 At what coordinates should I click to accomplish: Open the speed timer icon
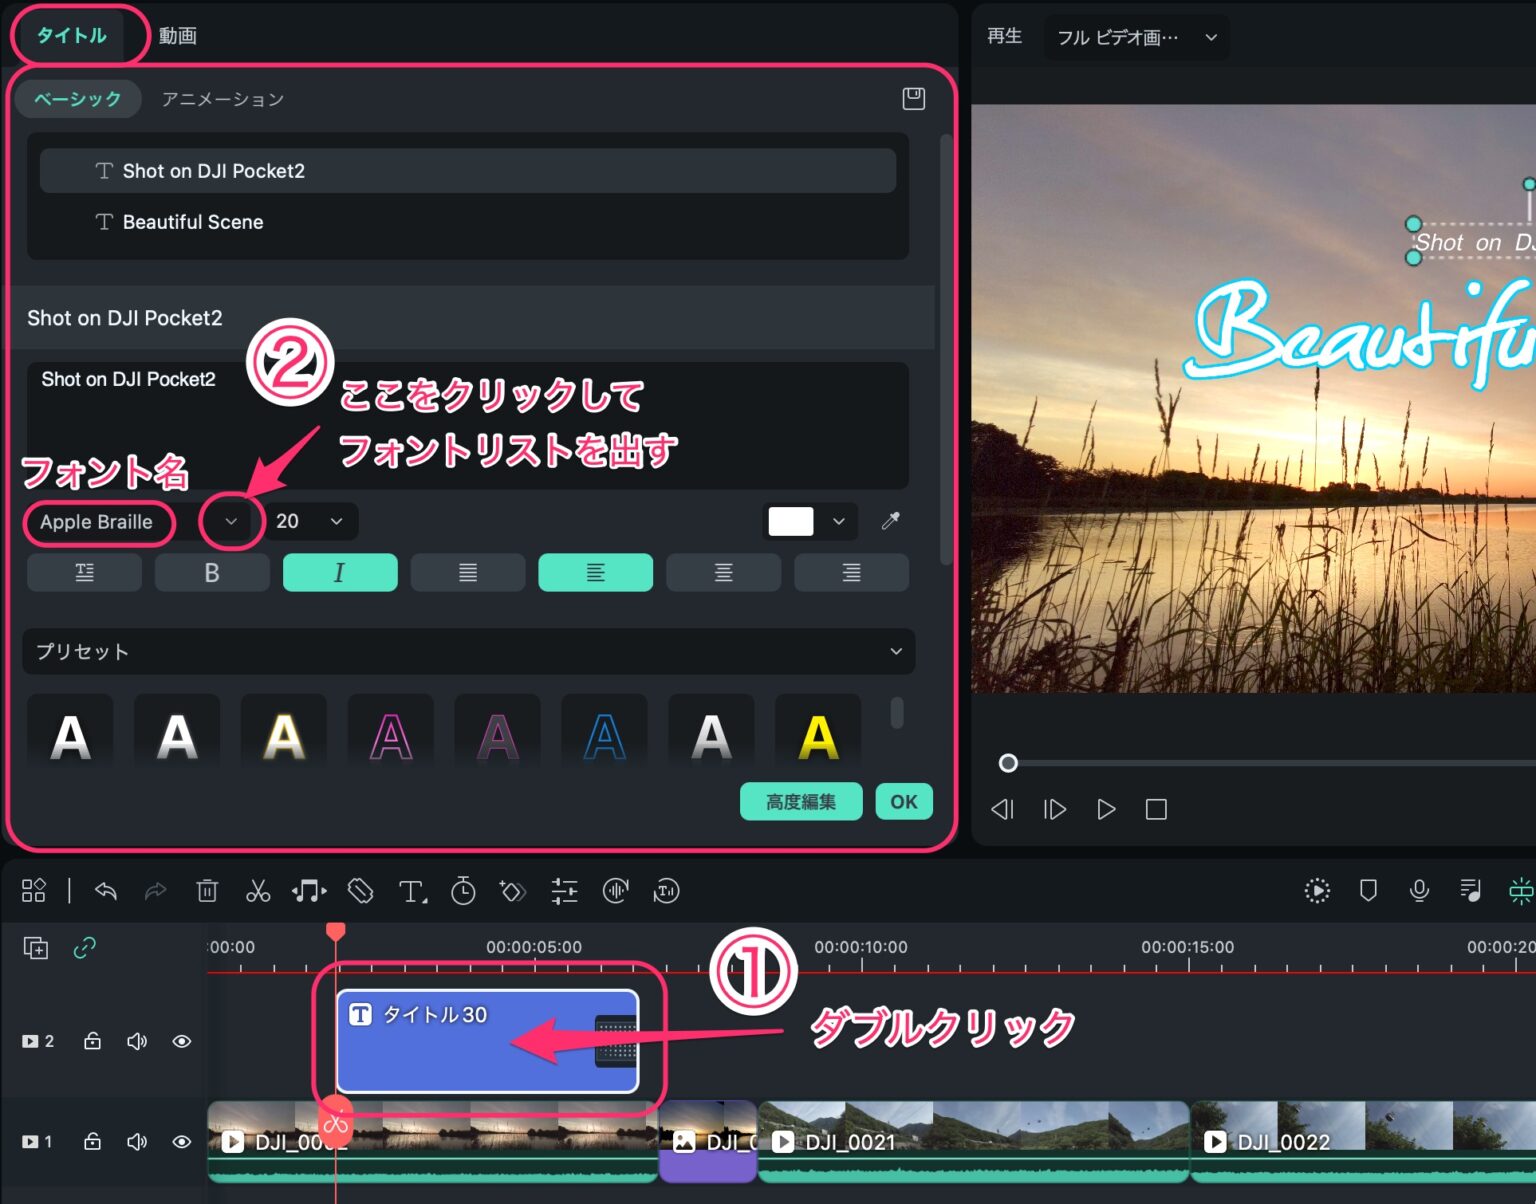(463, 890)
